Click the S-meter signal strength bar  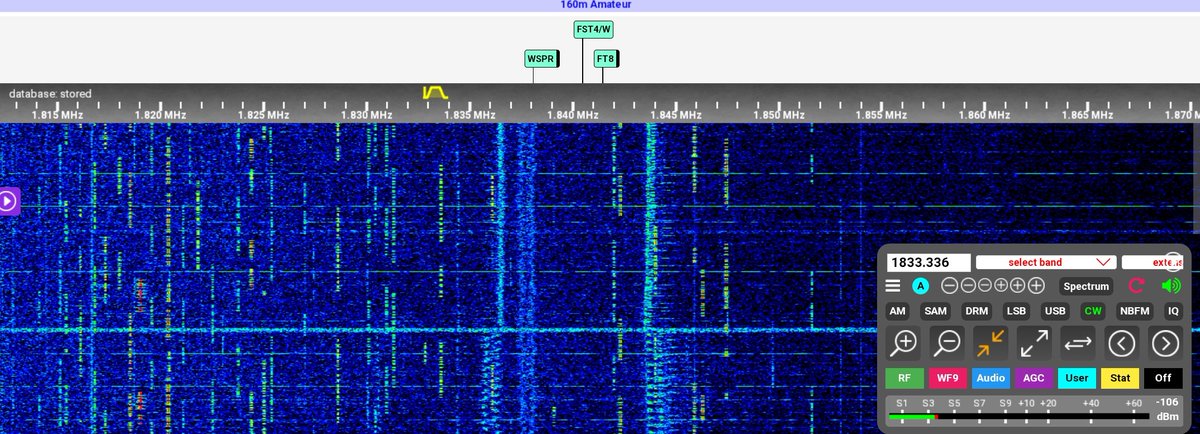[1018, 416]
